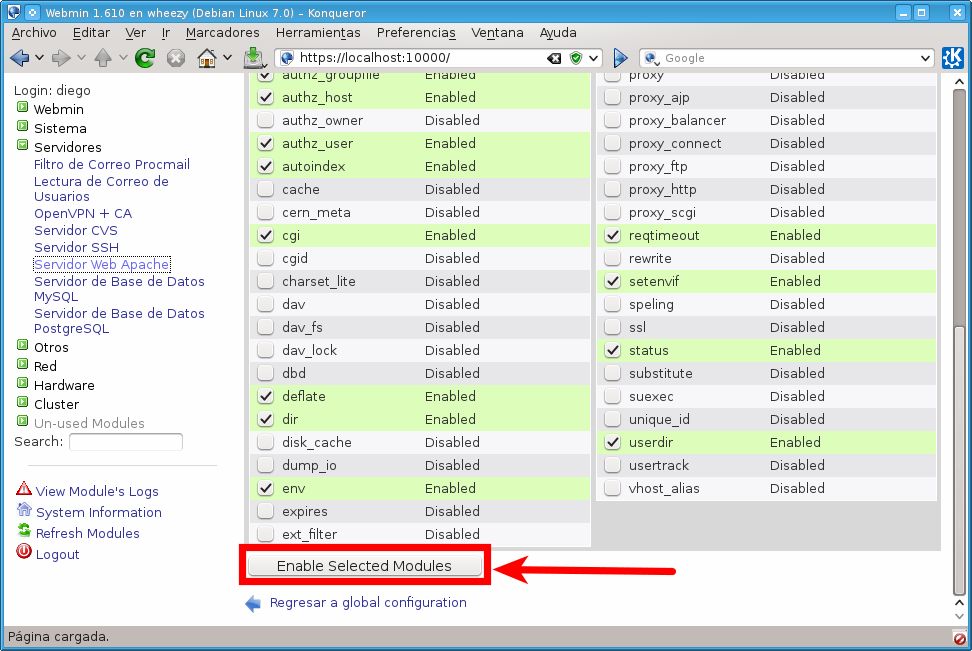Uncheck the deflate module checkbox
The height and width of the screenshot is (651, 972).
click(265, 396)
